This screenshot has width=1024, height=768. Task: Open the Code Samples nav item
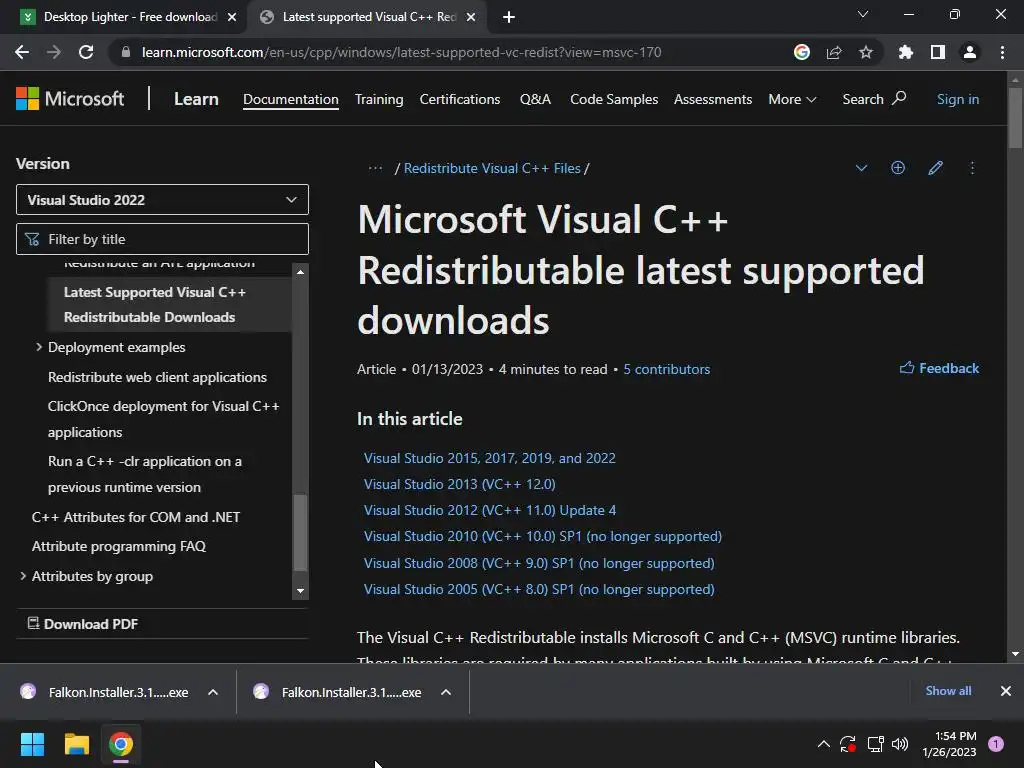(614, 99)
